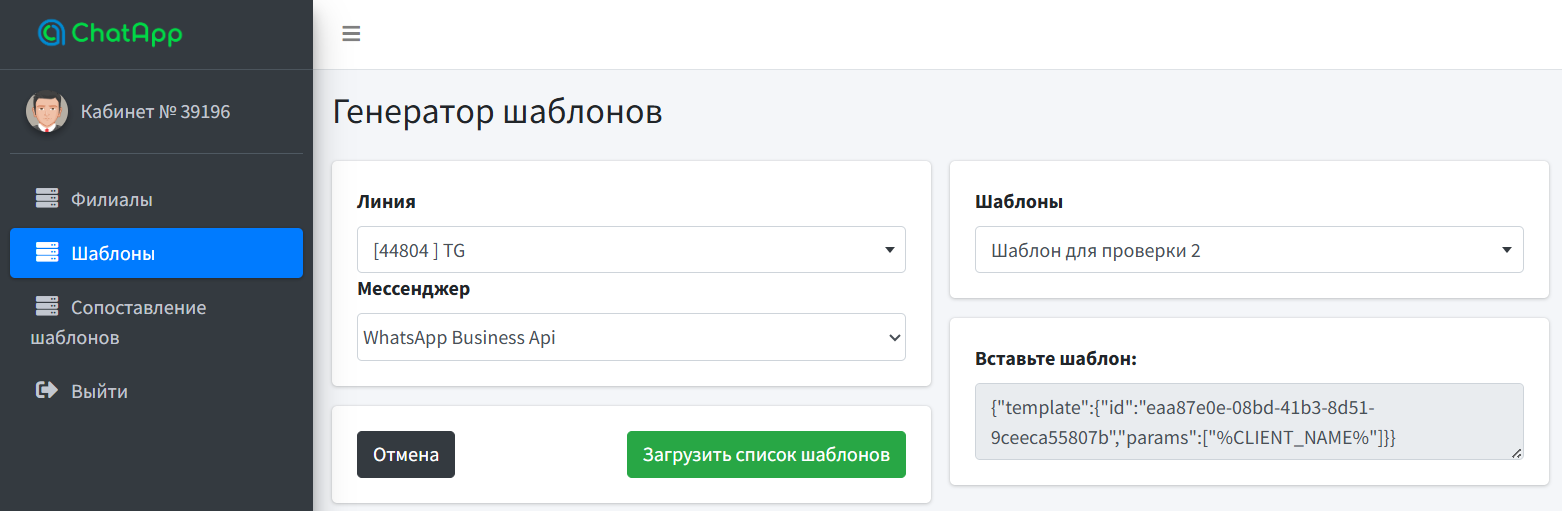The width and height of the screenshot is (1562, 511).
Task: Click Загрузить список шаблонов button
Action: [x=765, y=454]
